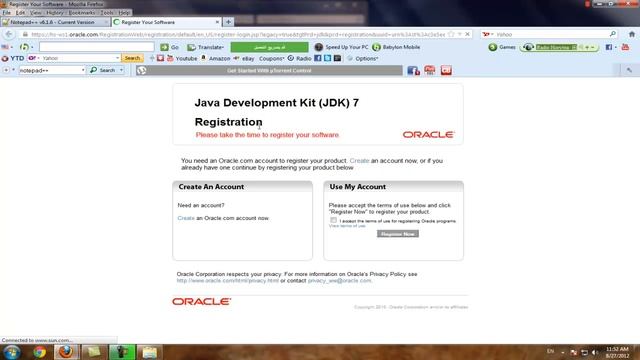Click the Twitter icon in the YTD toolbar
Image resolution: width=640 pixels, height=360 pixels.
pyautogui.click(x=327, y=58)
